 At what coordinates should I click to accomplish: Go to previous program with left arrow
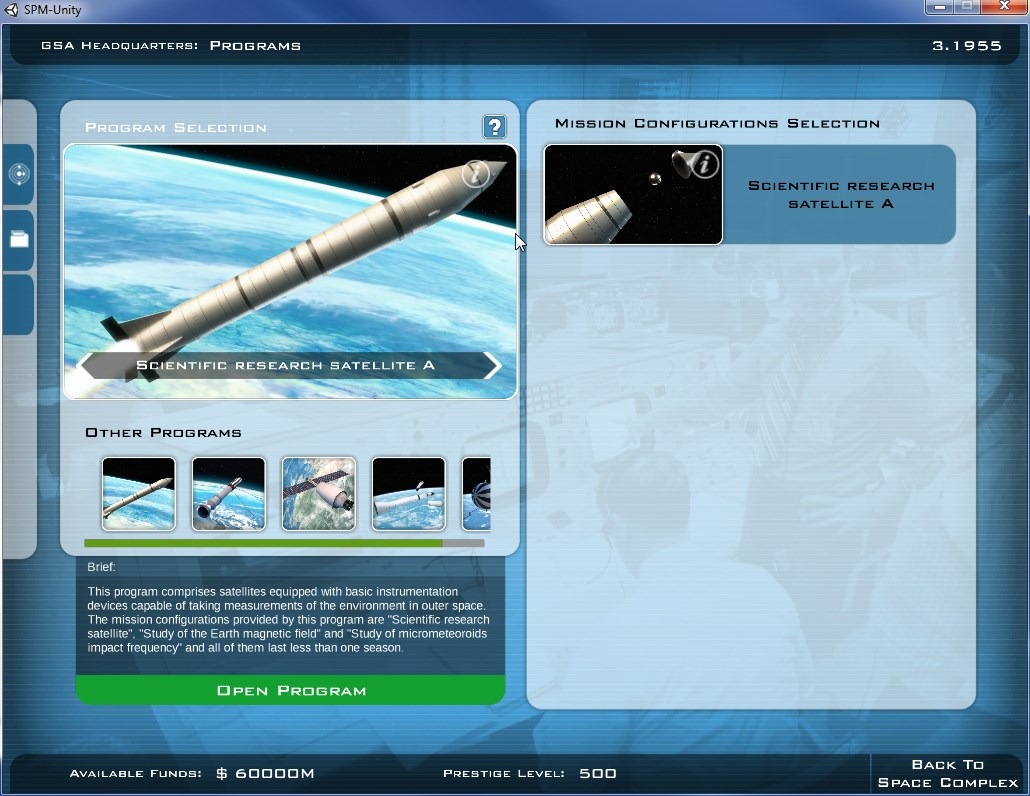click(88, 366)
